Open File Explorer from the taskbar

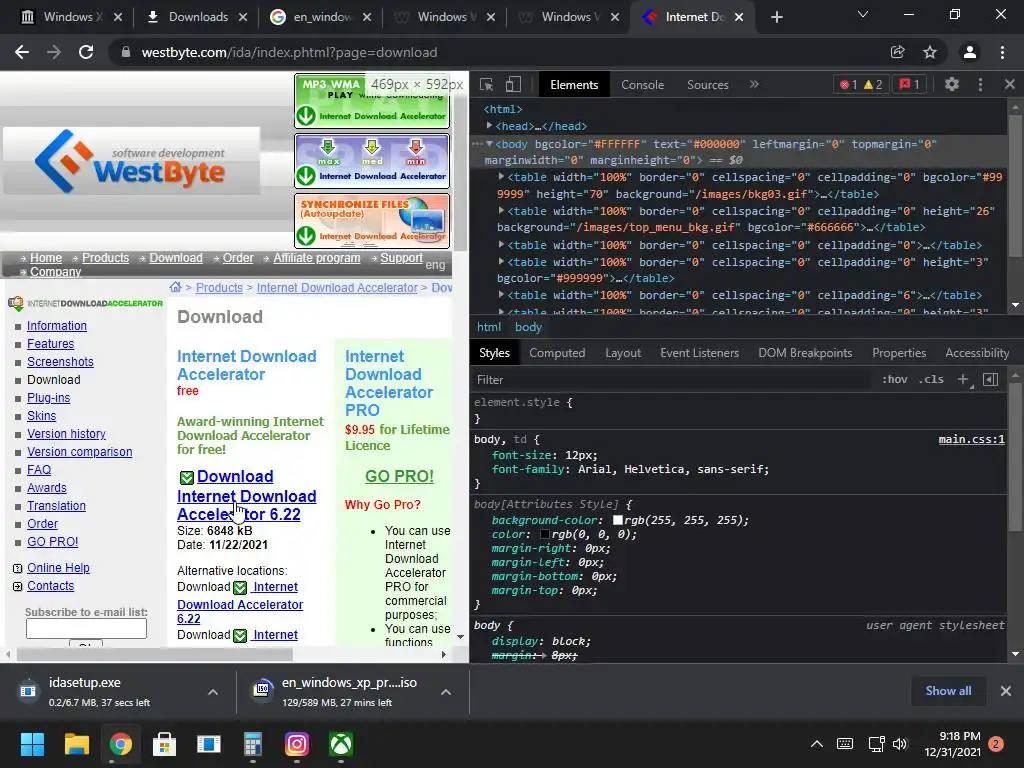76,744
